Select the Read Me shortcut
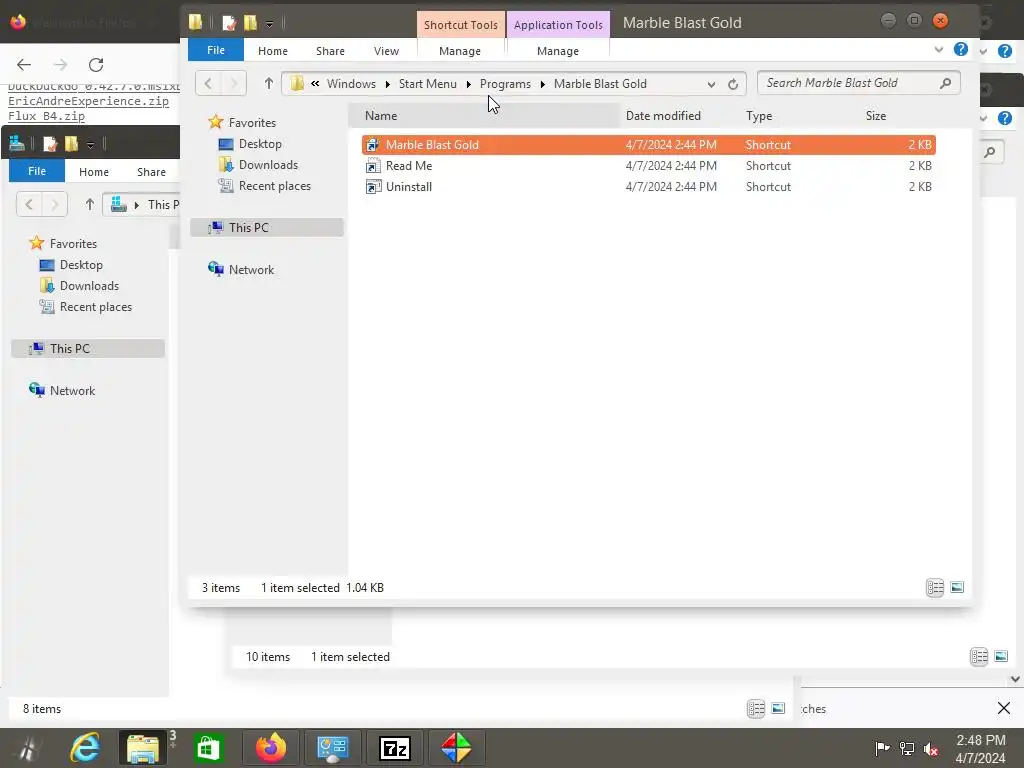 648,166
